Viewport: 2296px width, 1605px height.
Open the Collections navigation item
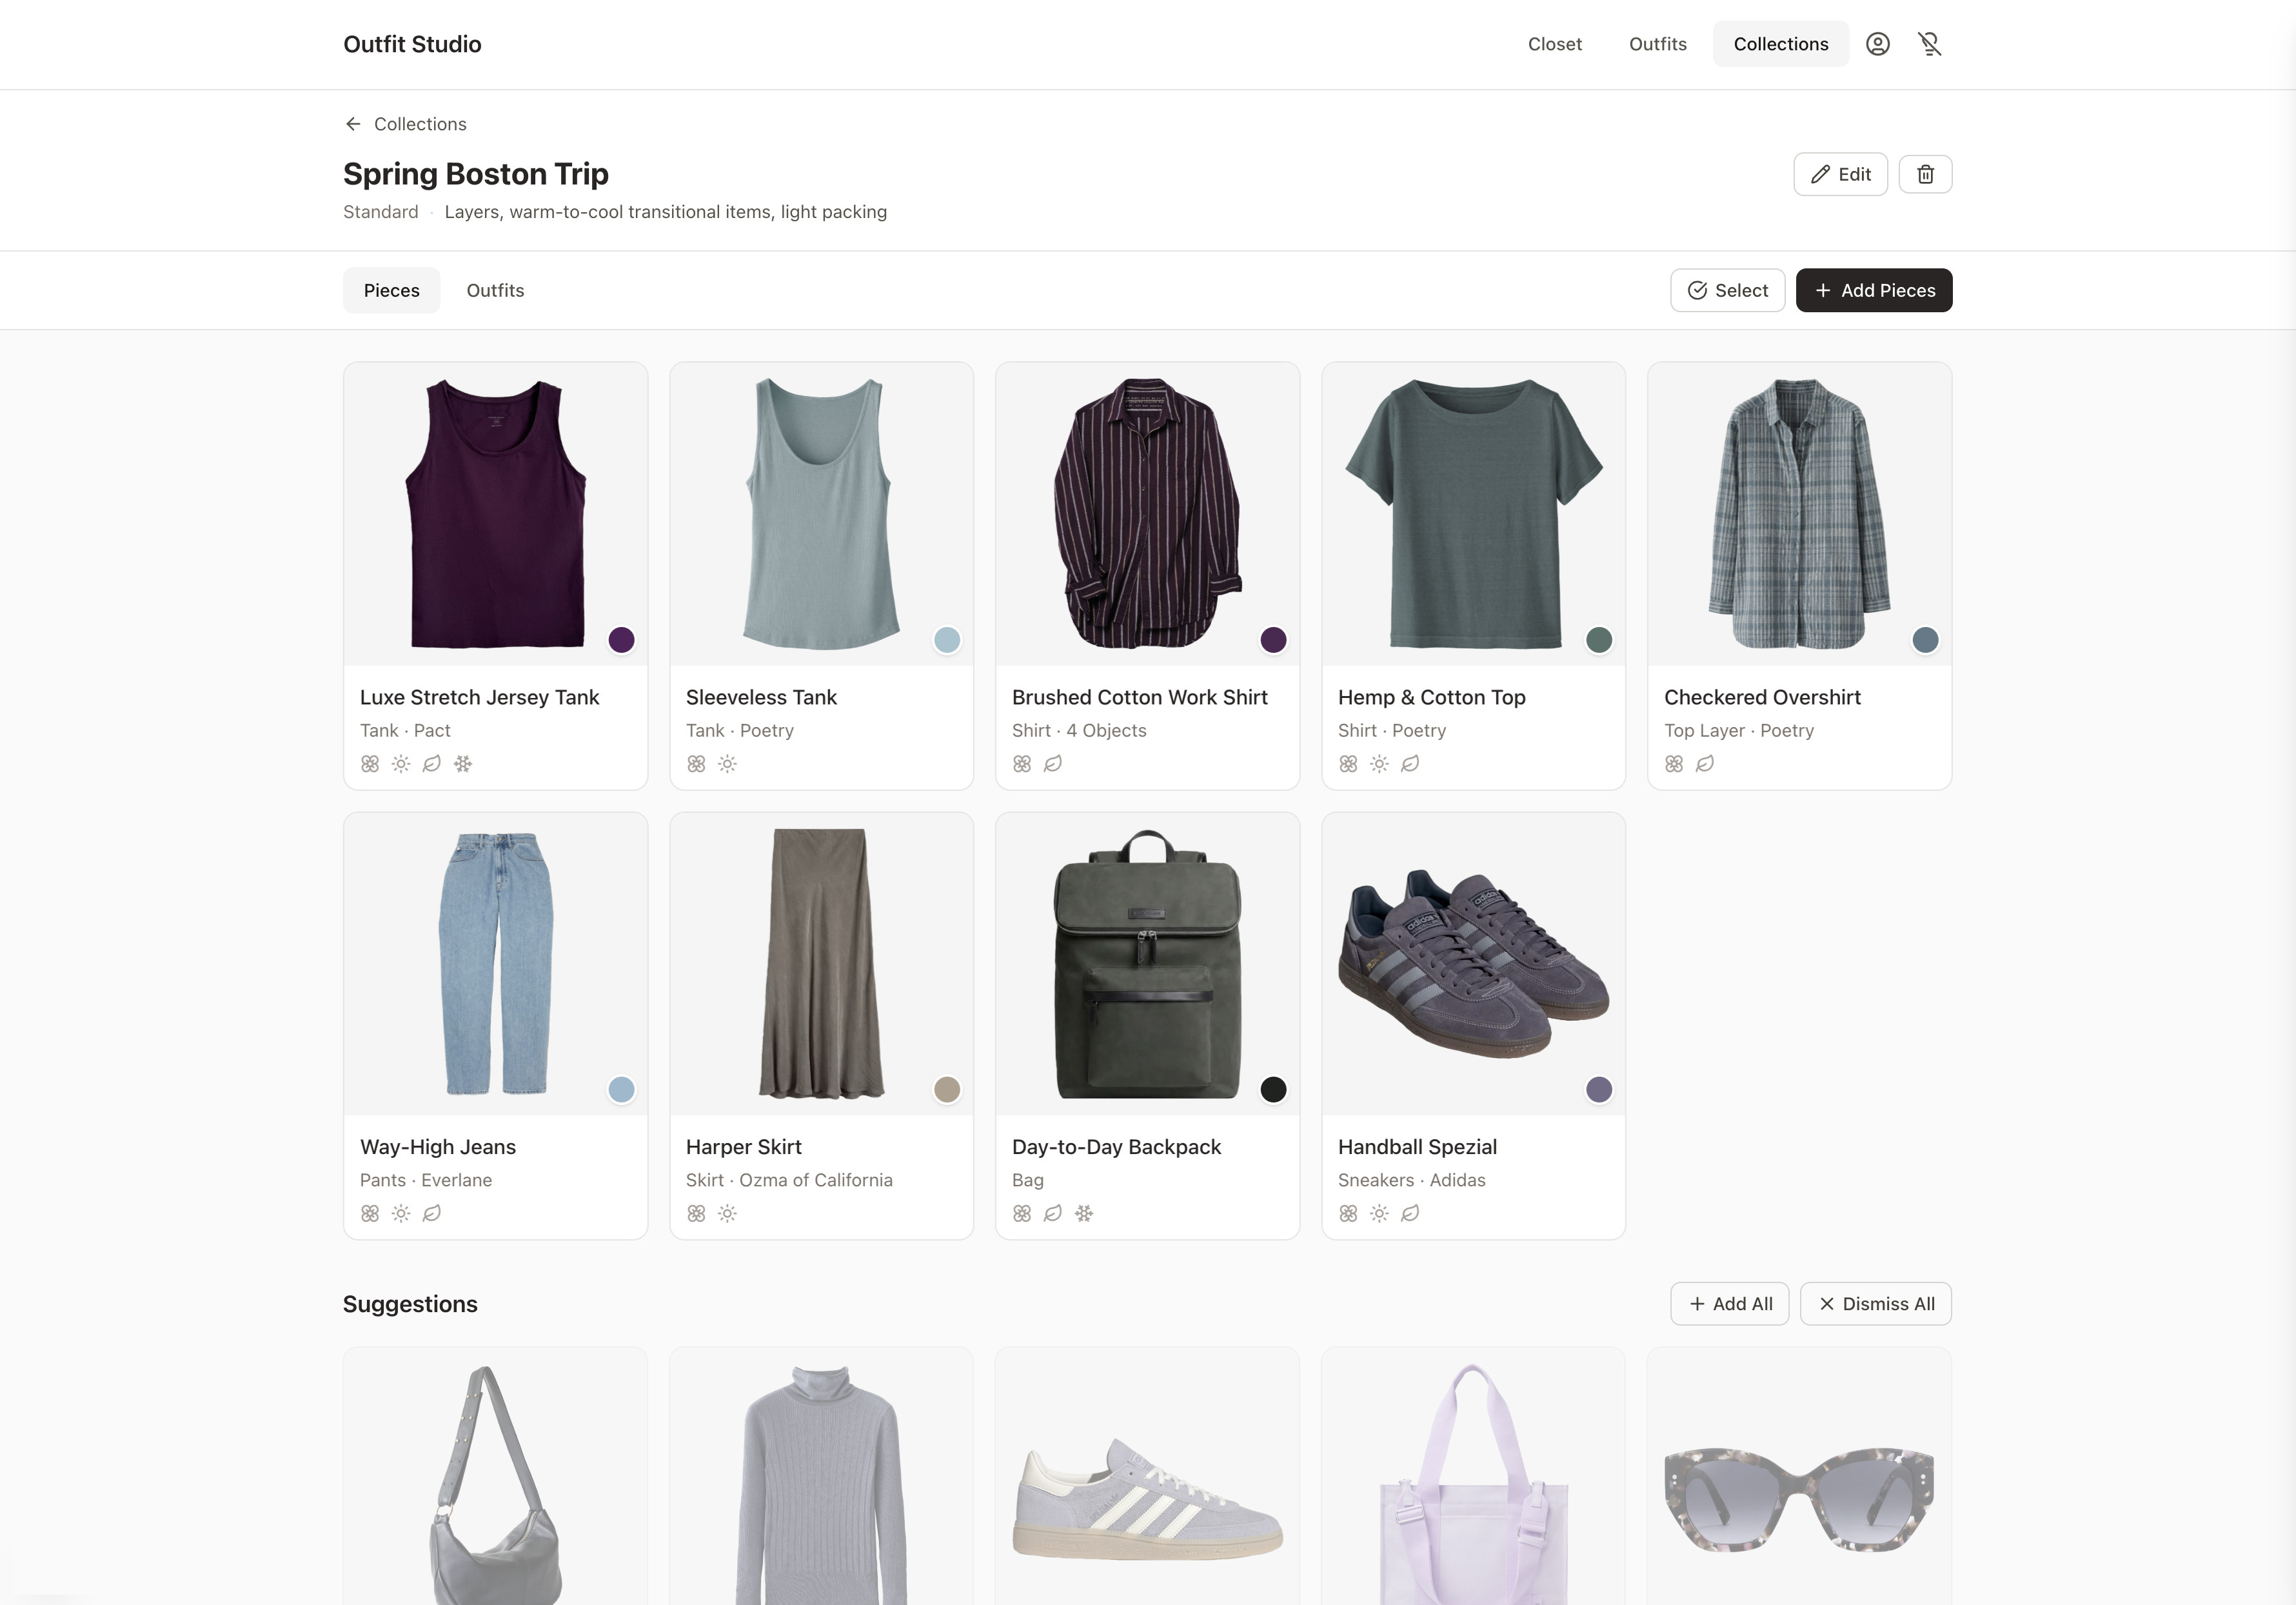[x=1780, y=44]
